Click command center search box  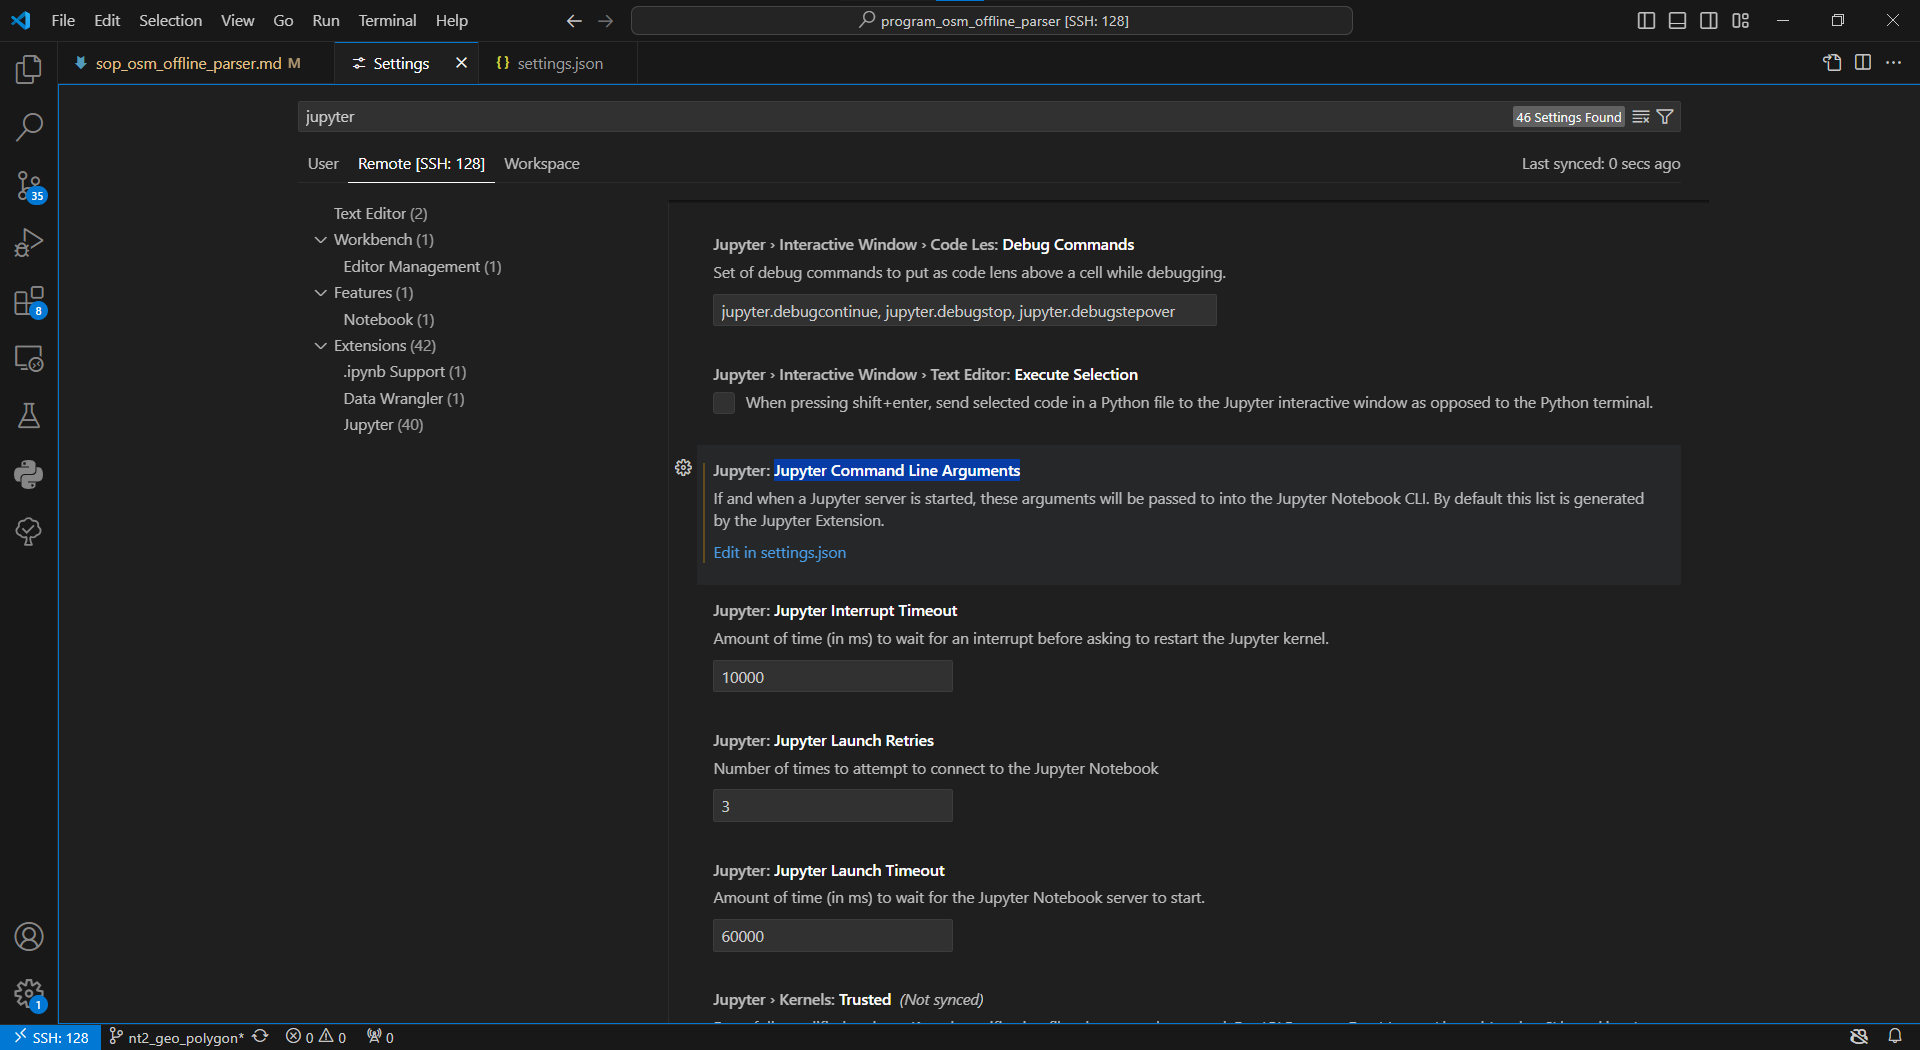(992, 21)
